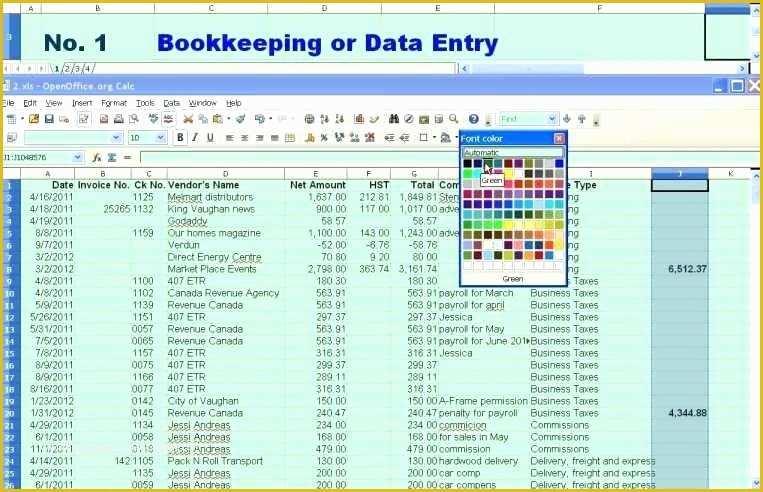Toggle Align Right

pos(260,138)
